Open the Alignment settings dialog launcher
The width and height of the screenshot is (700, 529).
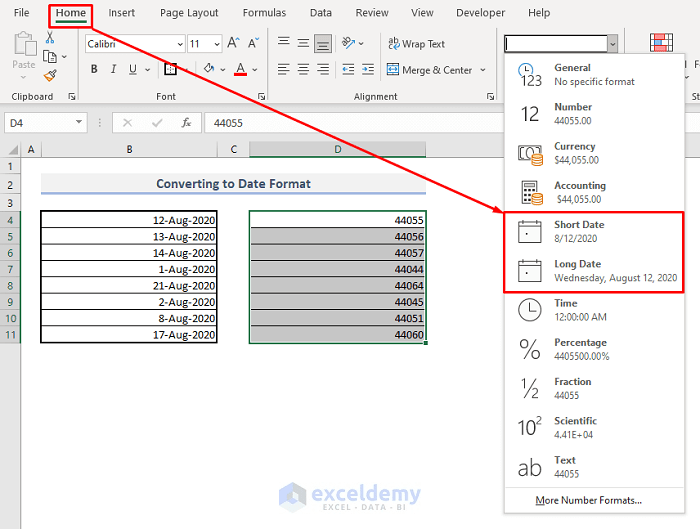[x=490, y=96]
